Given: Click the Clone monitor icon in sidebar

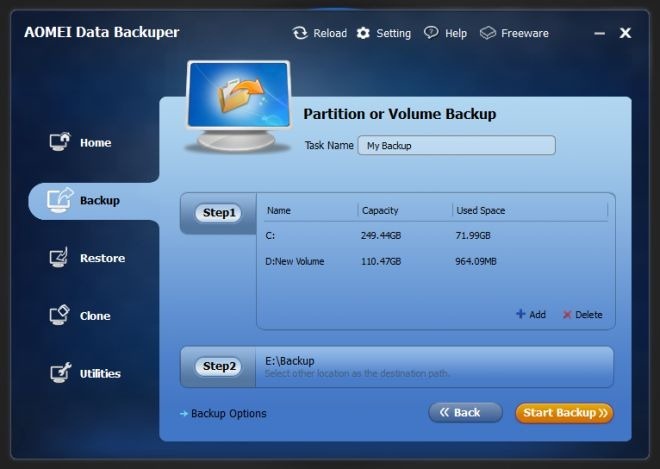Looking at the screenshot, I should click(x=59, y=315).
